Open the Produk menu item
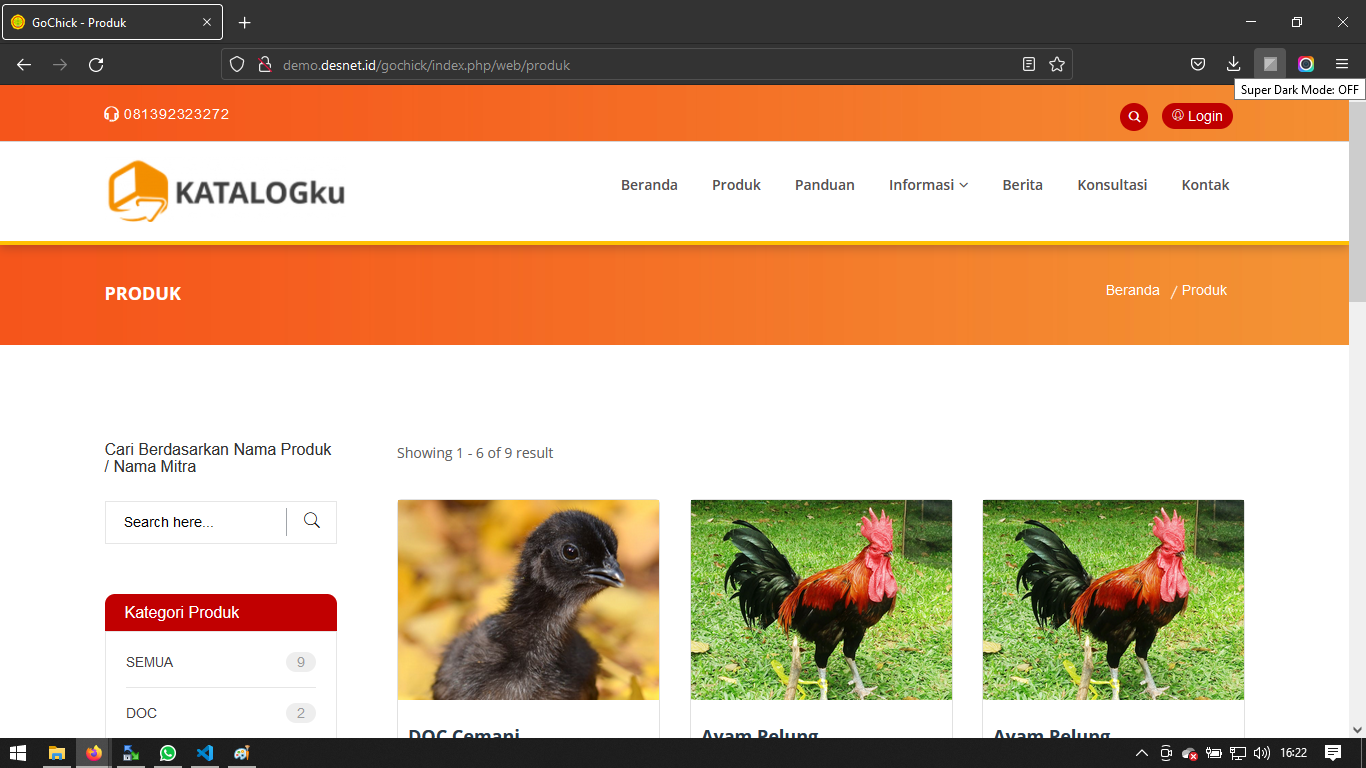The width and height of the screenshot is (1366, 768). 736,185
